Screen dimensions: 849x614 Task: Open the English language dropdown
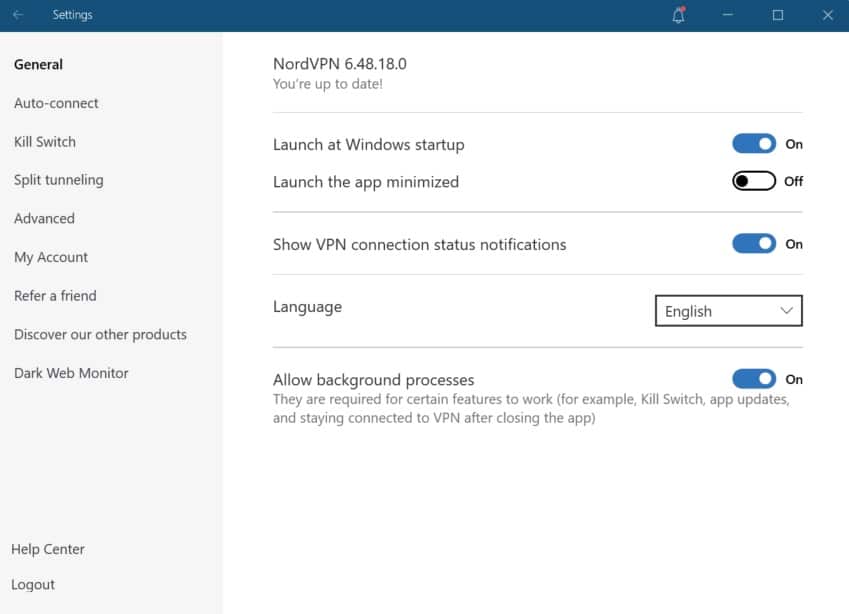728,311
